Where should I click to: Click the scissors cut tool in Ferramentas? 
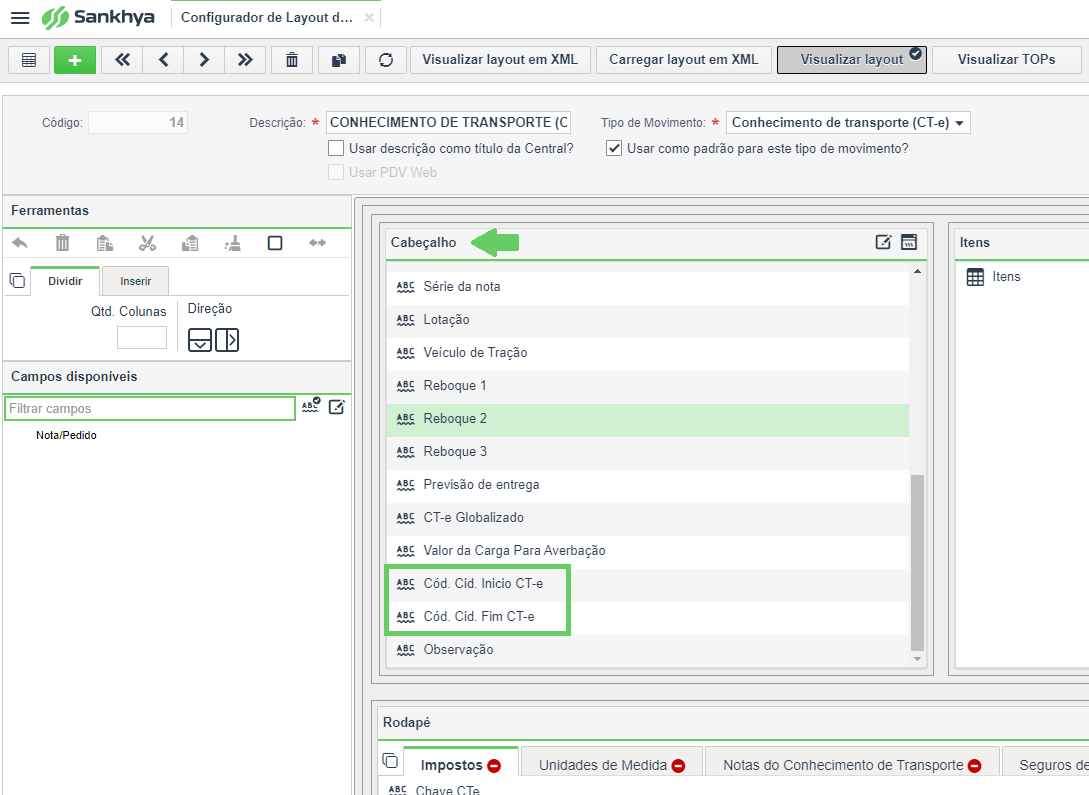click(147, 243)
